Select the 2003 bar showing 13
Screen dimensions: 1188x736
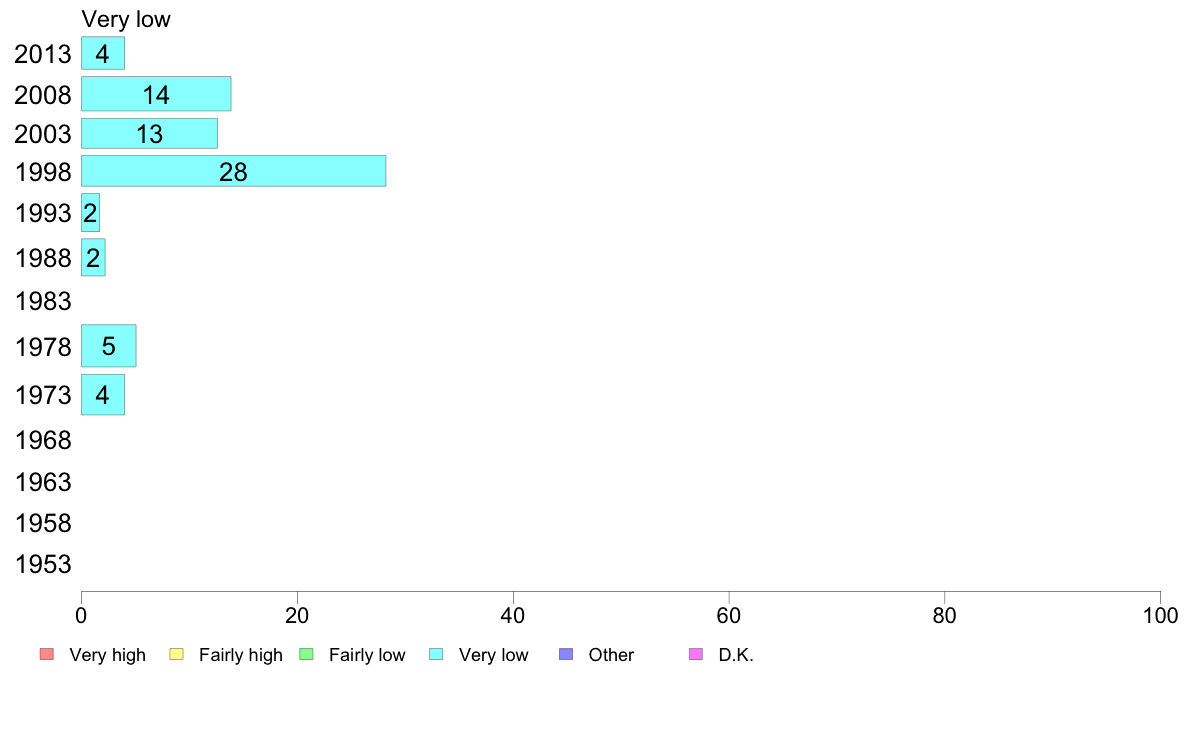[149, 133]
